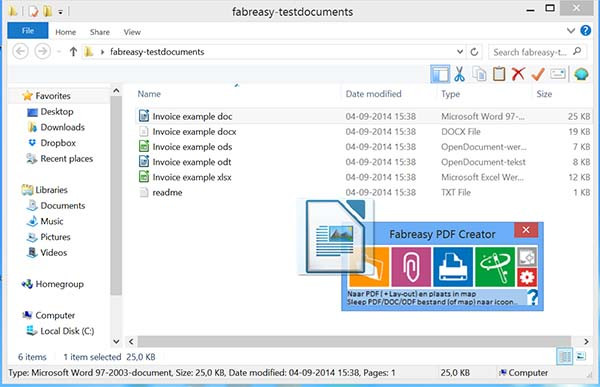The image size is (600, 387).
Task: Sort by Date modified column header
Action: pyautogui.click(x=373, y=94)
